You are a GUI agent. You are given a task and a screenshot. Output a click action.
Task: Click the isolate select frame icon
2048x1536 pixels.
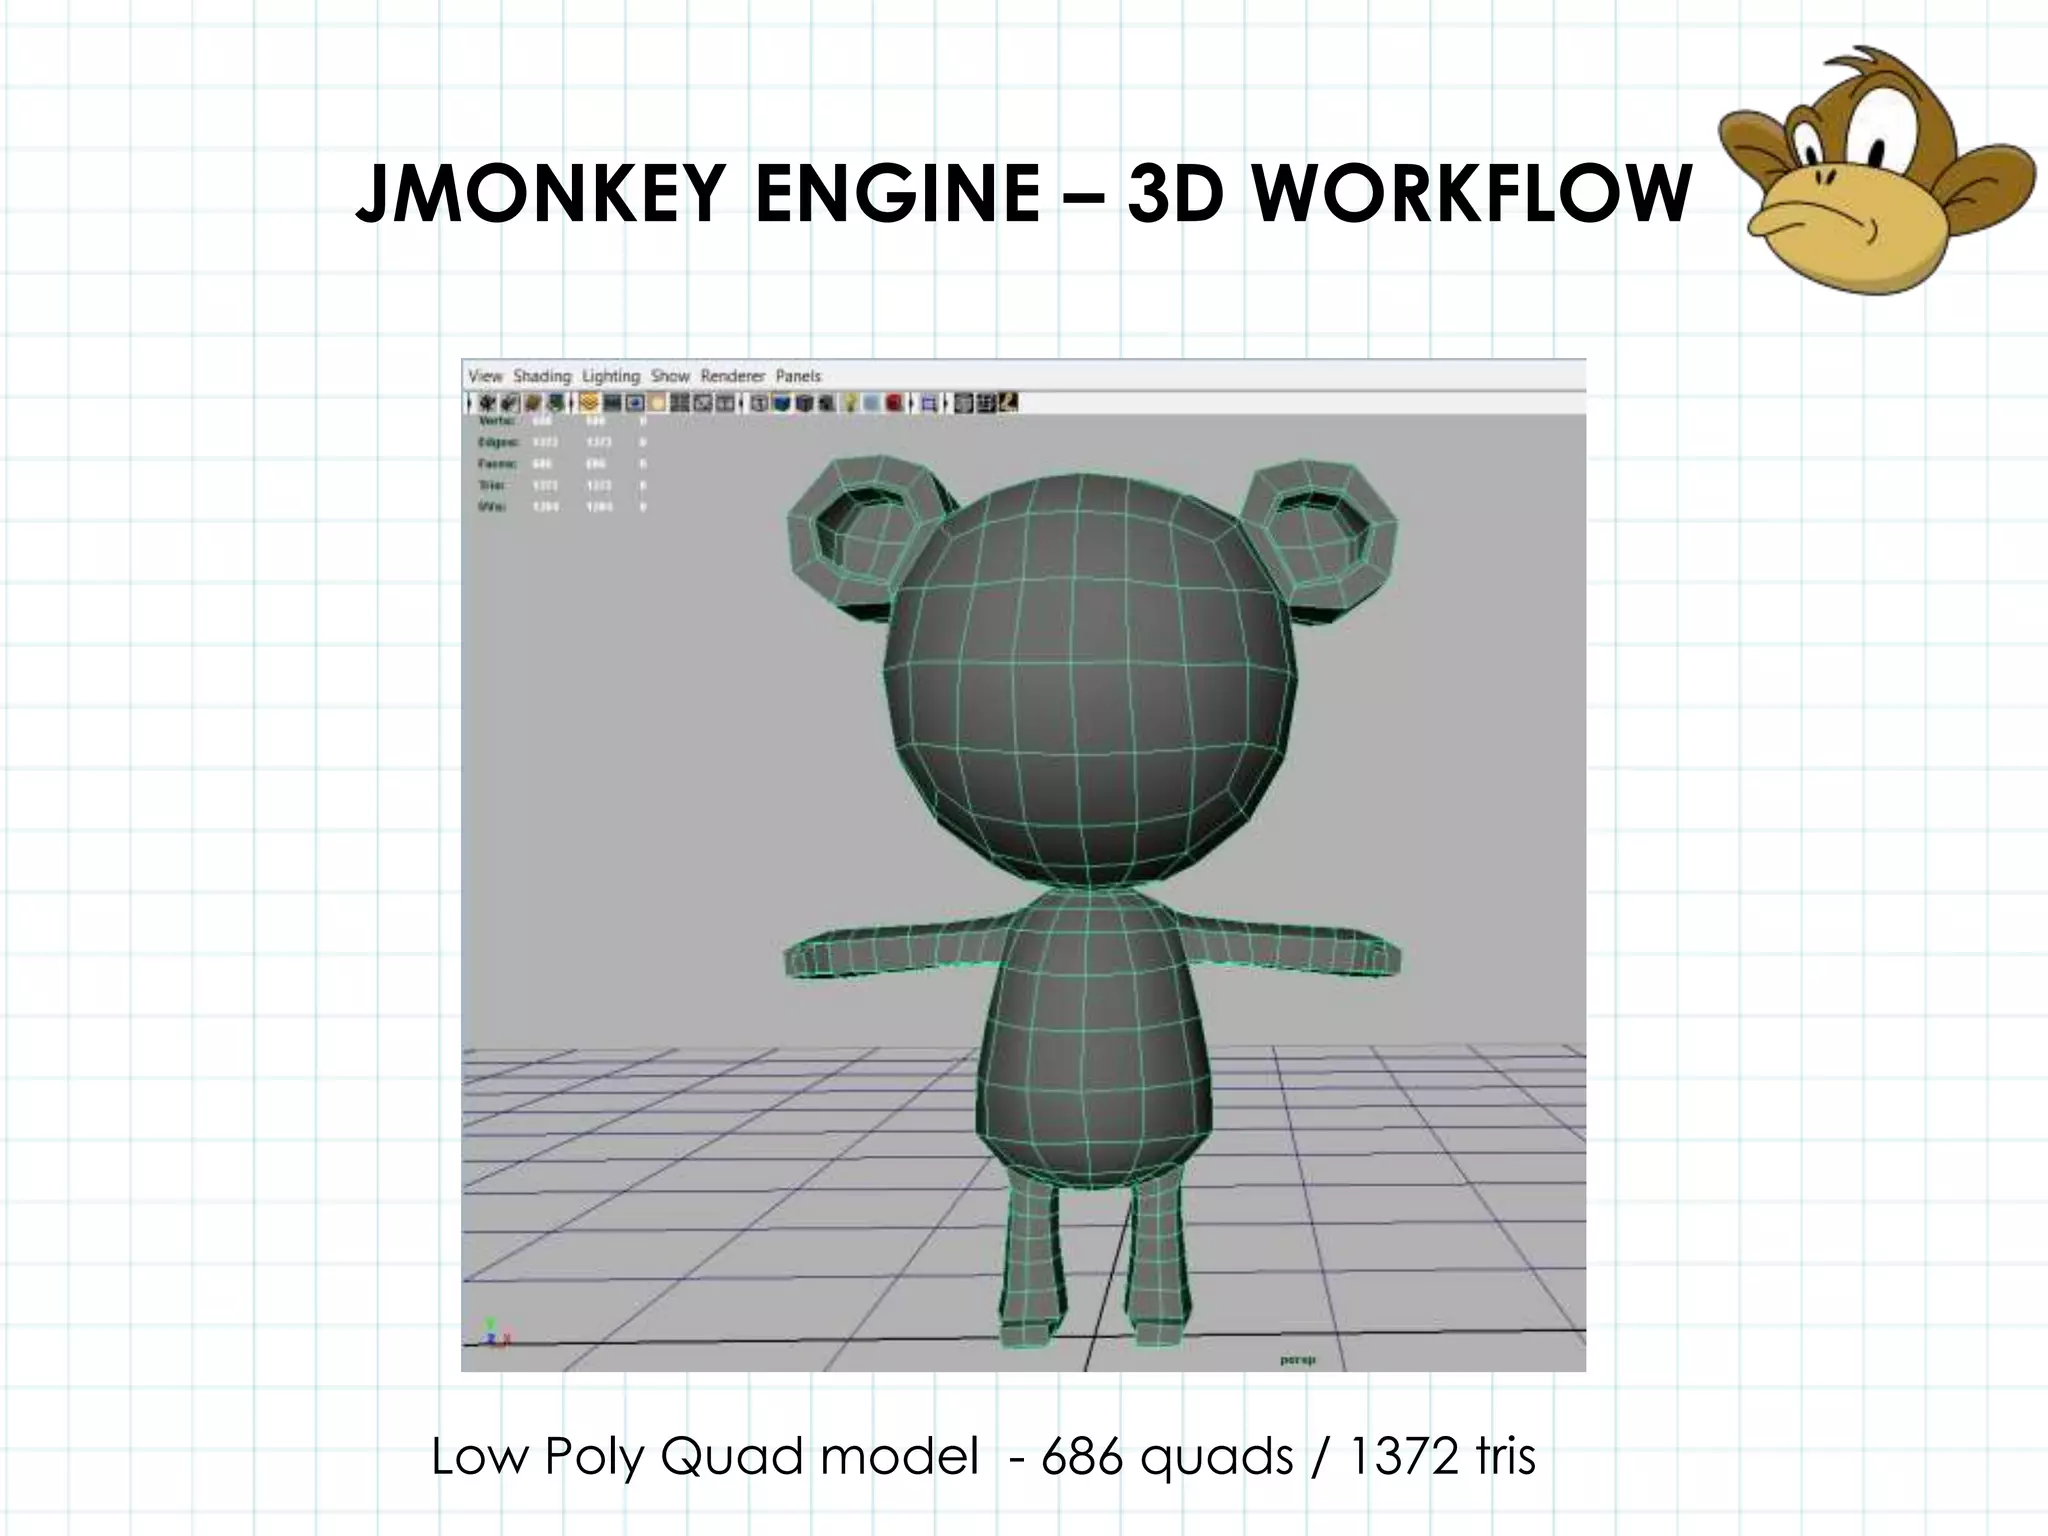pyautogui.click(x=929, y=403)
